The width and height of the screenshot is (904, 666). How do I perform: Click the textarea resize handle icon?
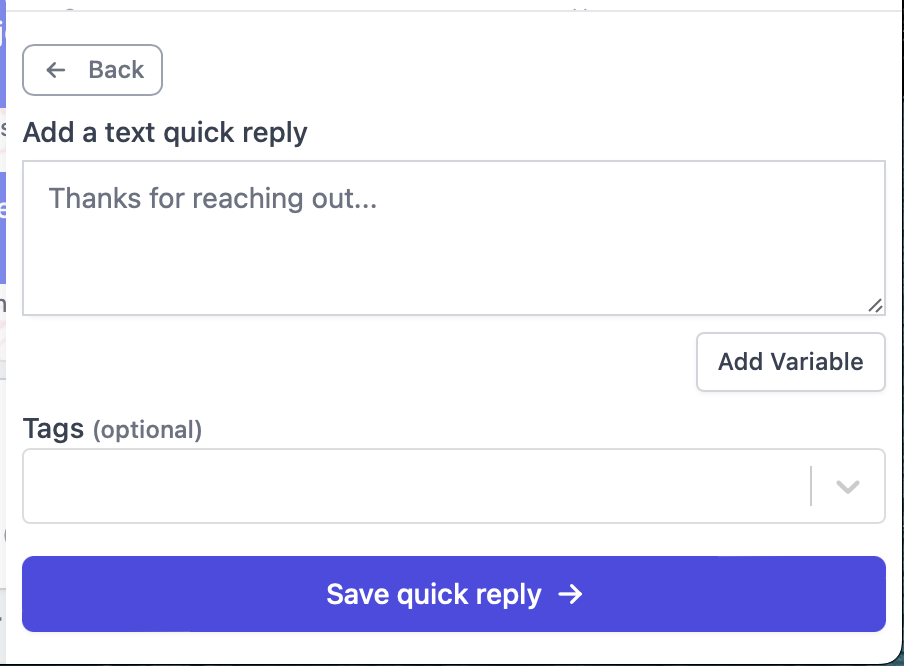(876, 305)
